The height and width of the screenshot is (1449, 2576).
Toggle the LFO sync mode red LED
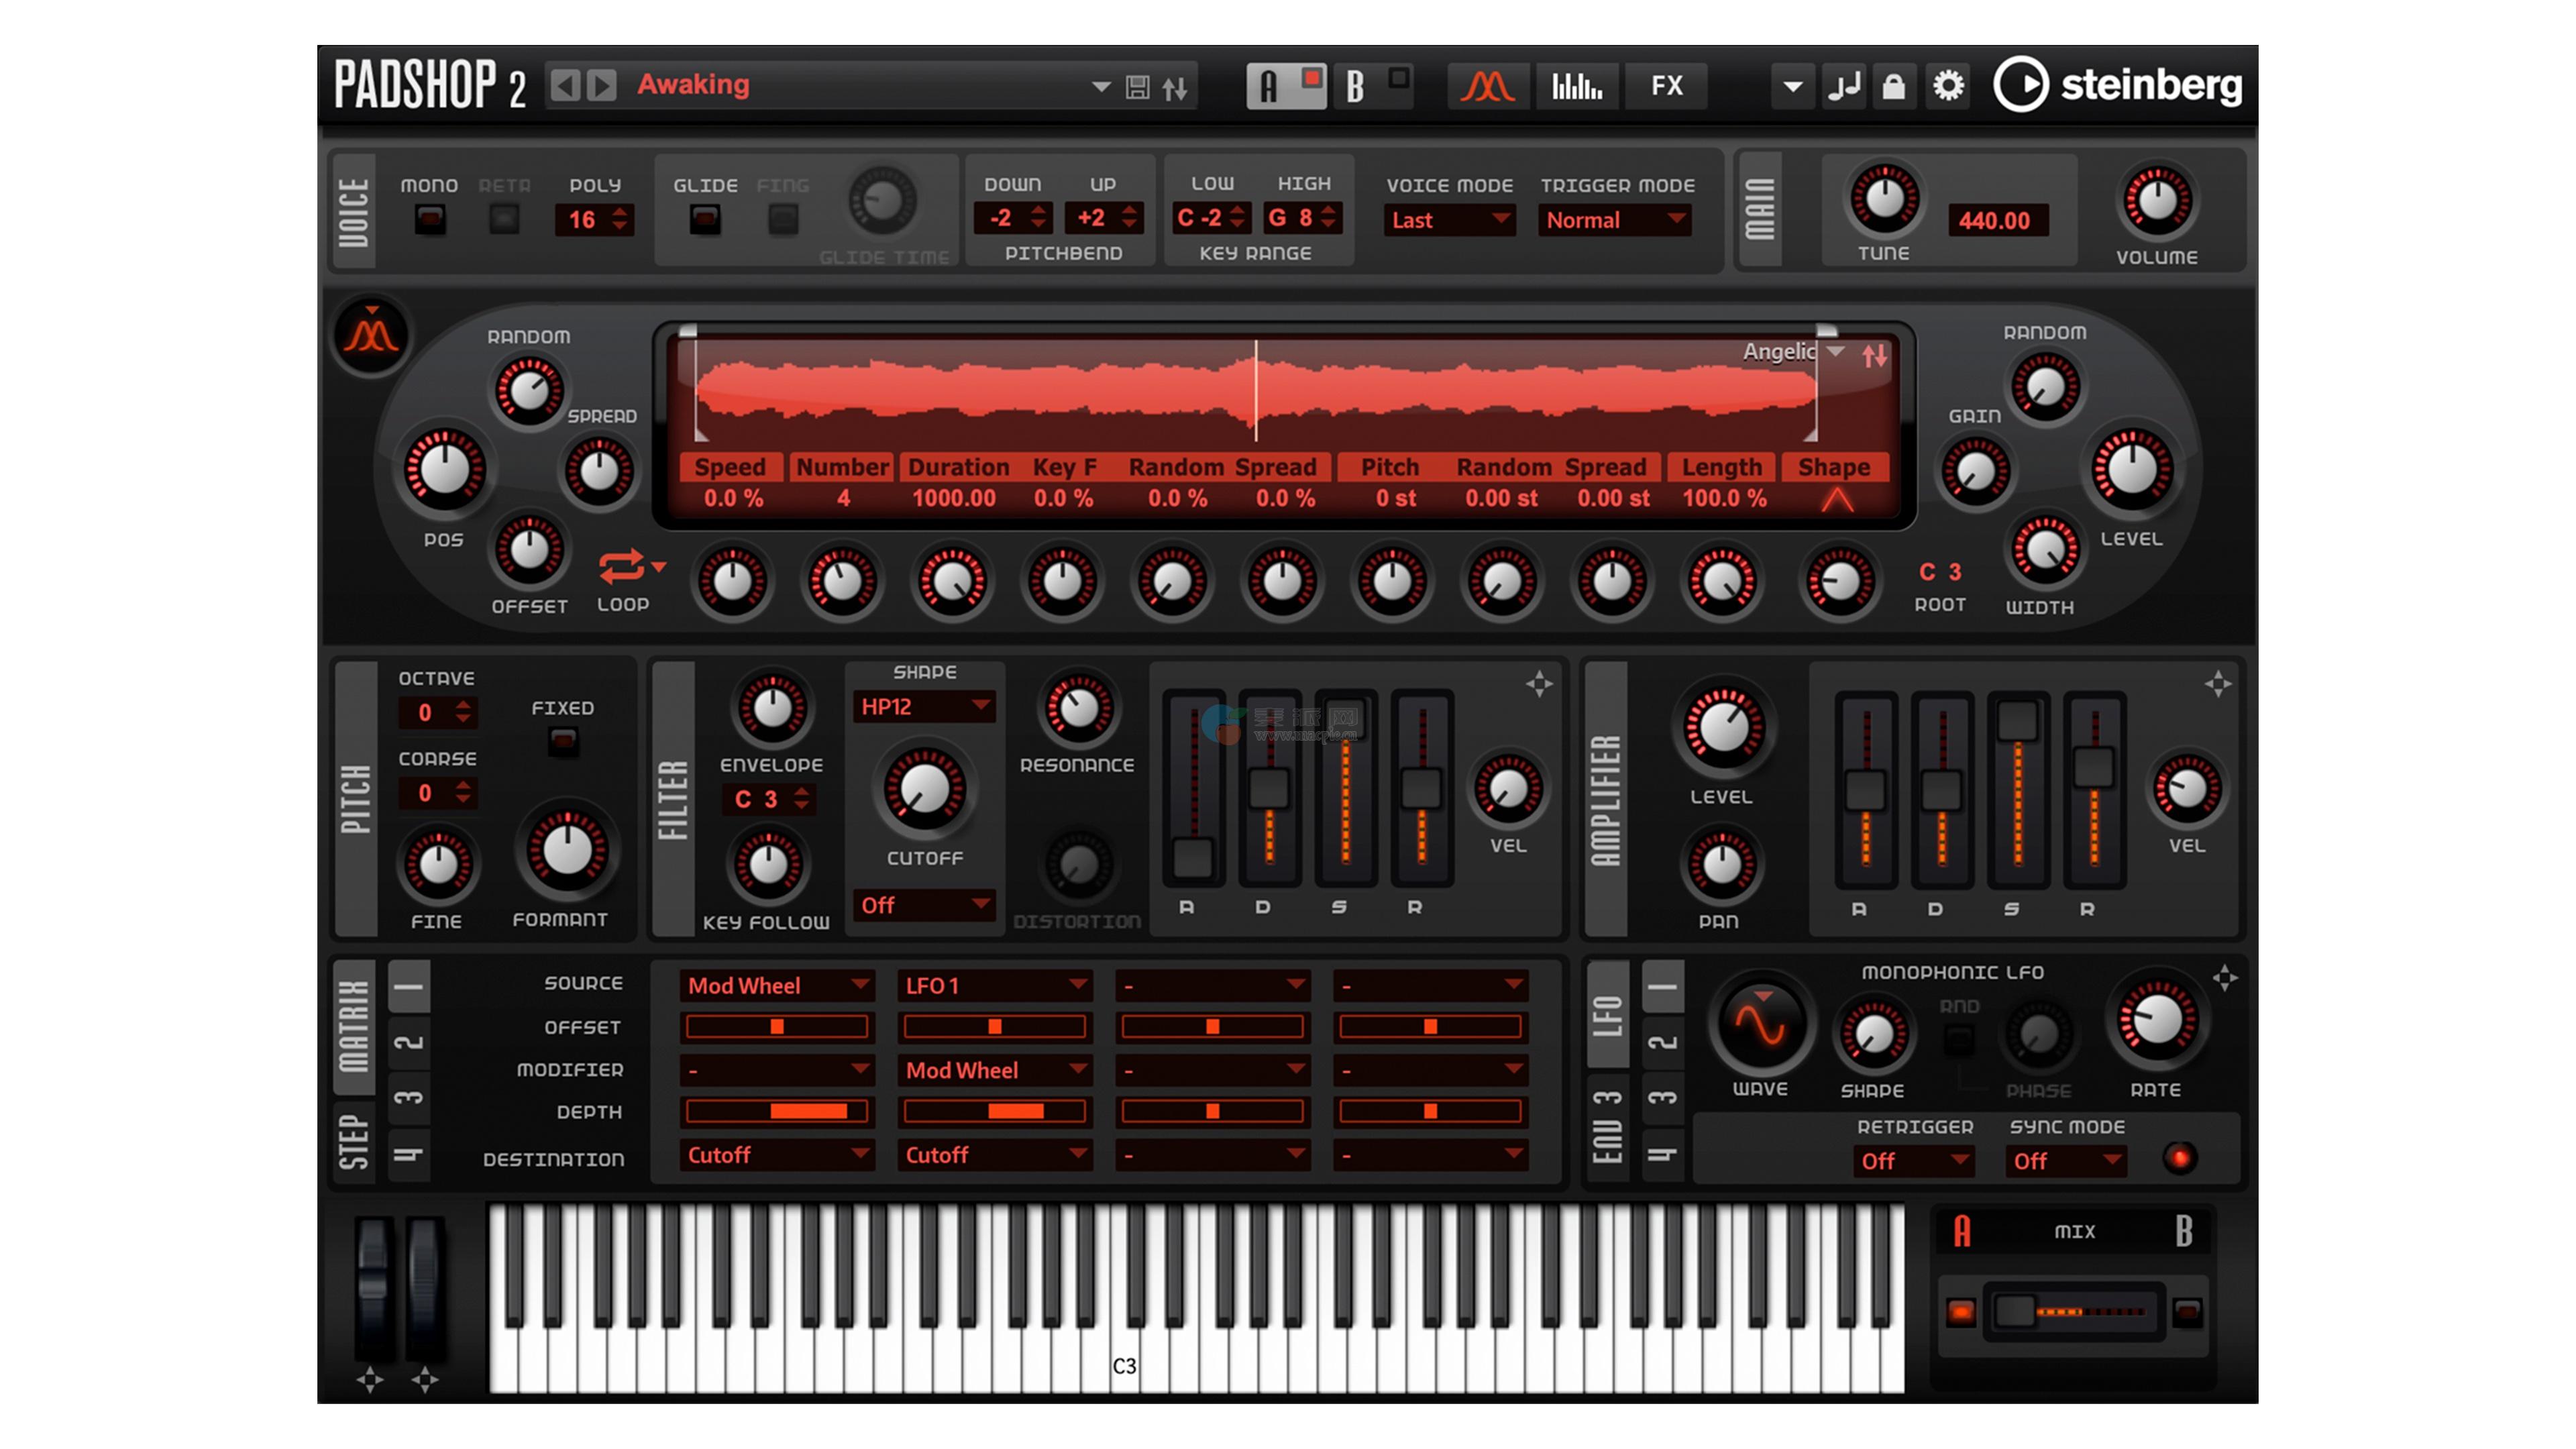[x=2179, y=1158]
